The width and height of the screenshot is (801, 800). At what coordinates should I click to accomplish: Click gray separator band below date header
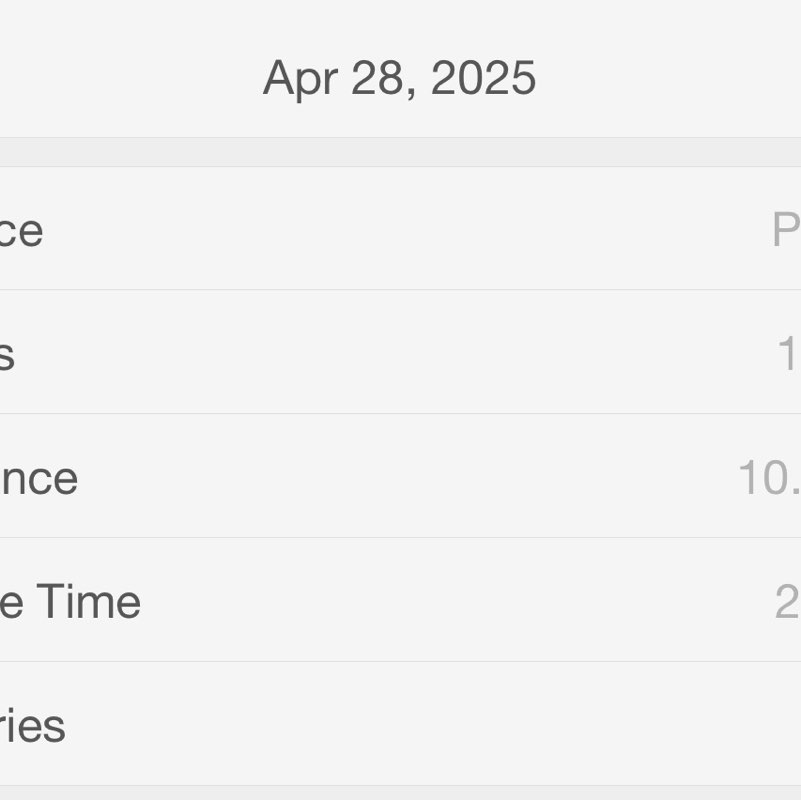coord(400,152)
